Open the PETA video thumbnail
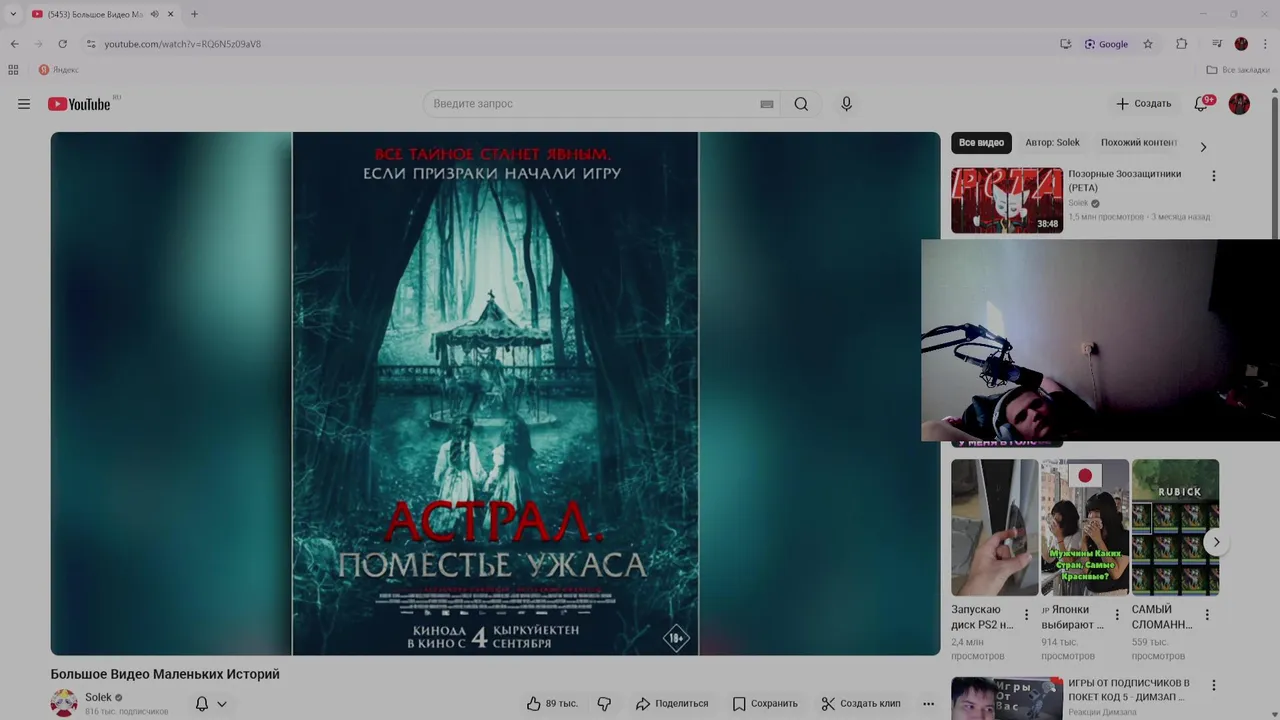 click(1007, 200)
